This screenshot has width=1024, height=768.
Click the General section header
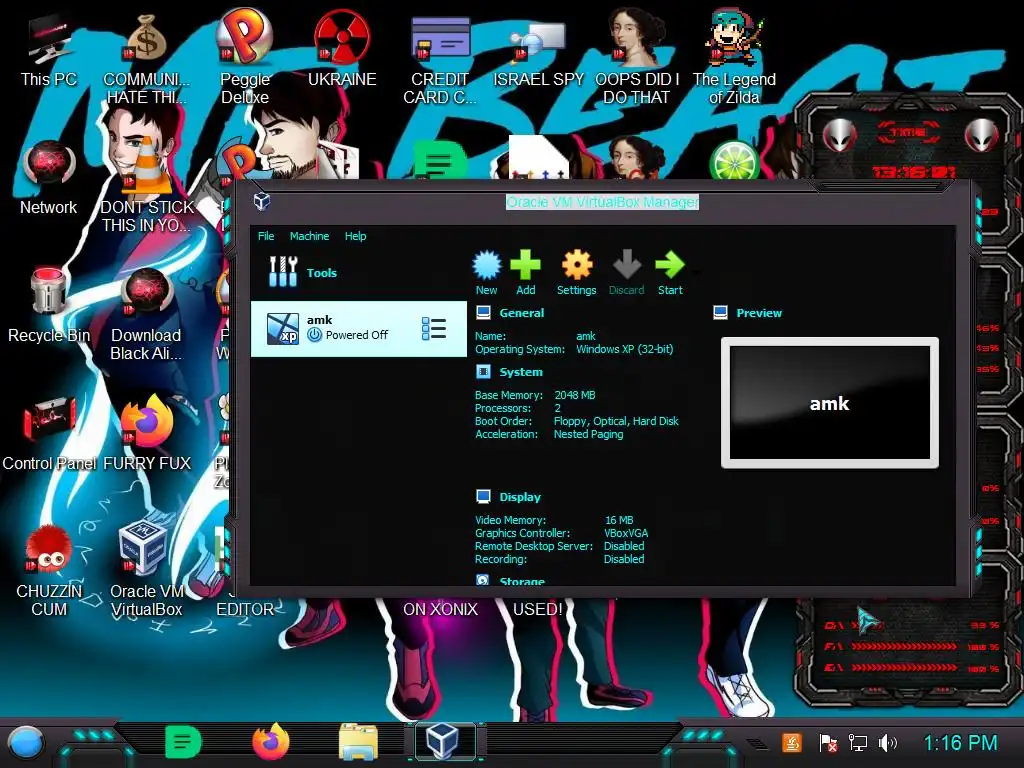(x=521, y=313)
